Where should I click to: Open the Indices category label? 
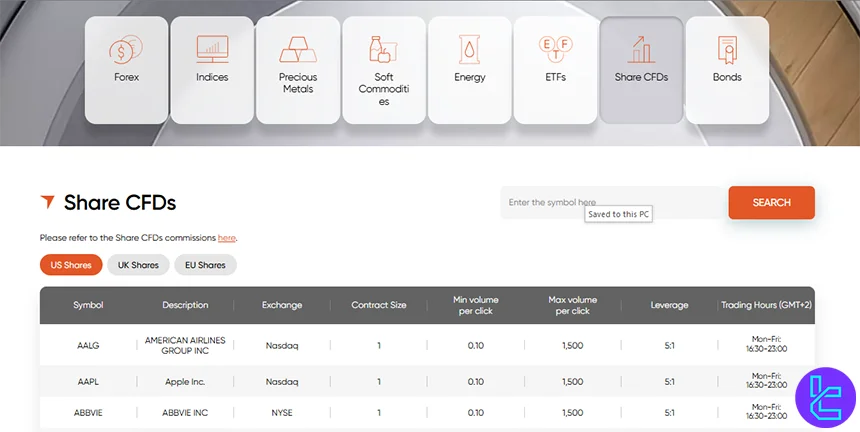point(212,77)
